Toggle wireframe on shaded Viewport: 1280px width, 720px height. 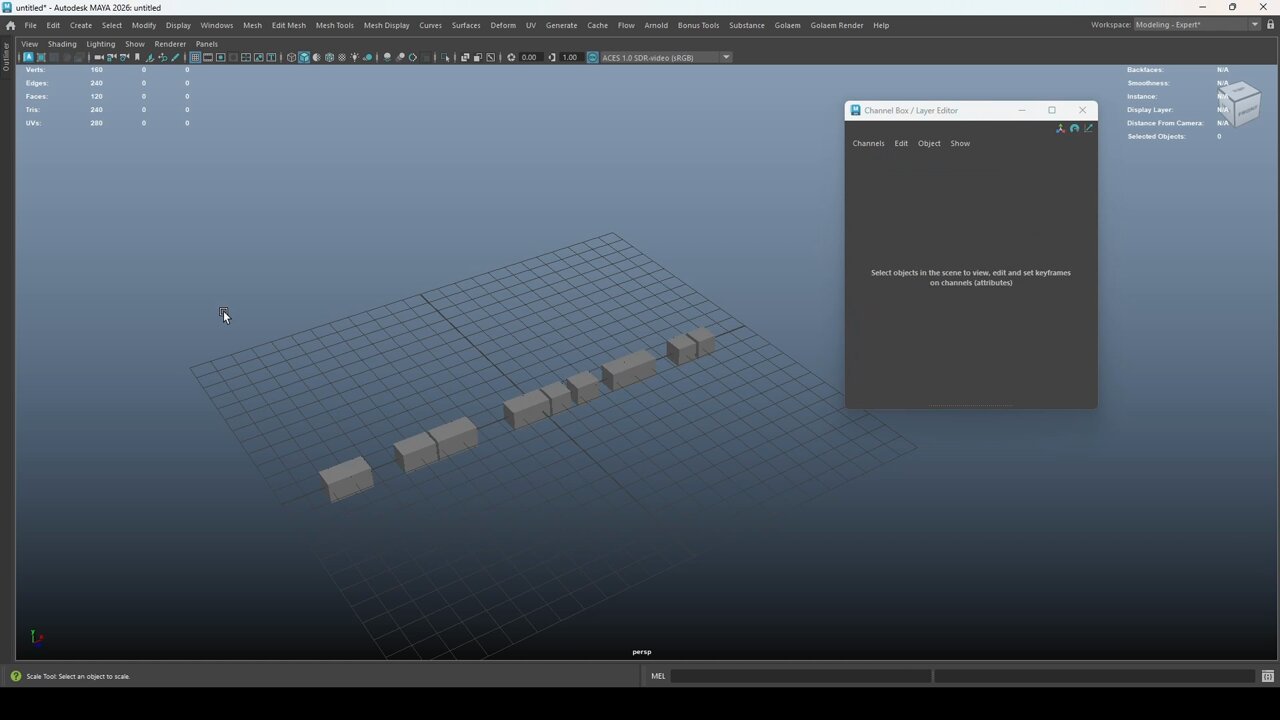coord(329,57)
